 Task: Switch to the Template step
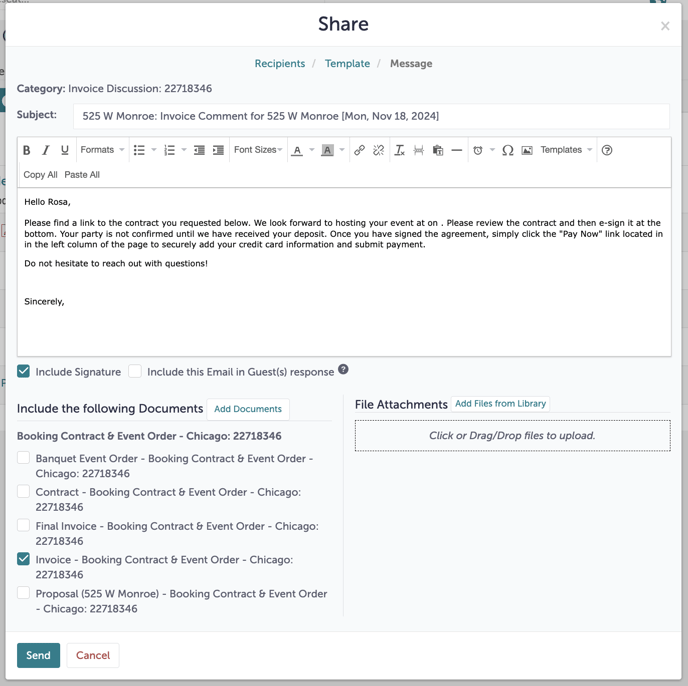[x=347, y=64]
